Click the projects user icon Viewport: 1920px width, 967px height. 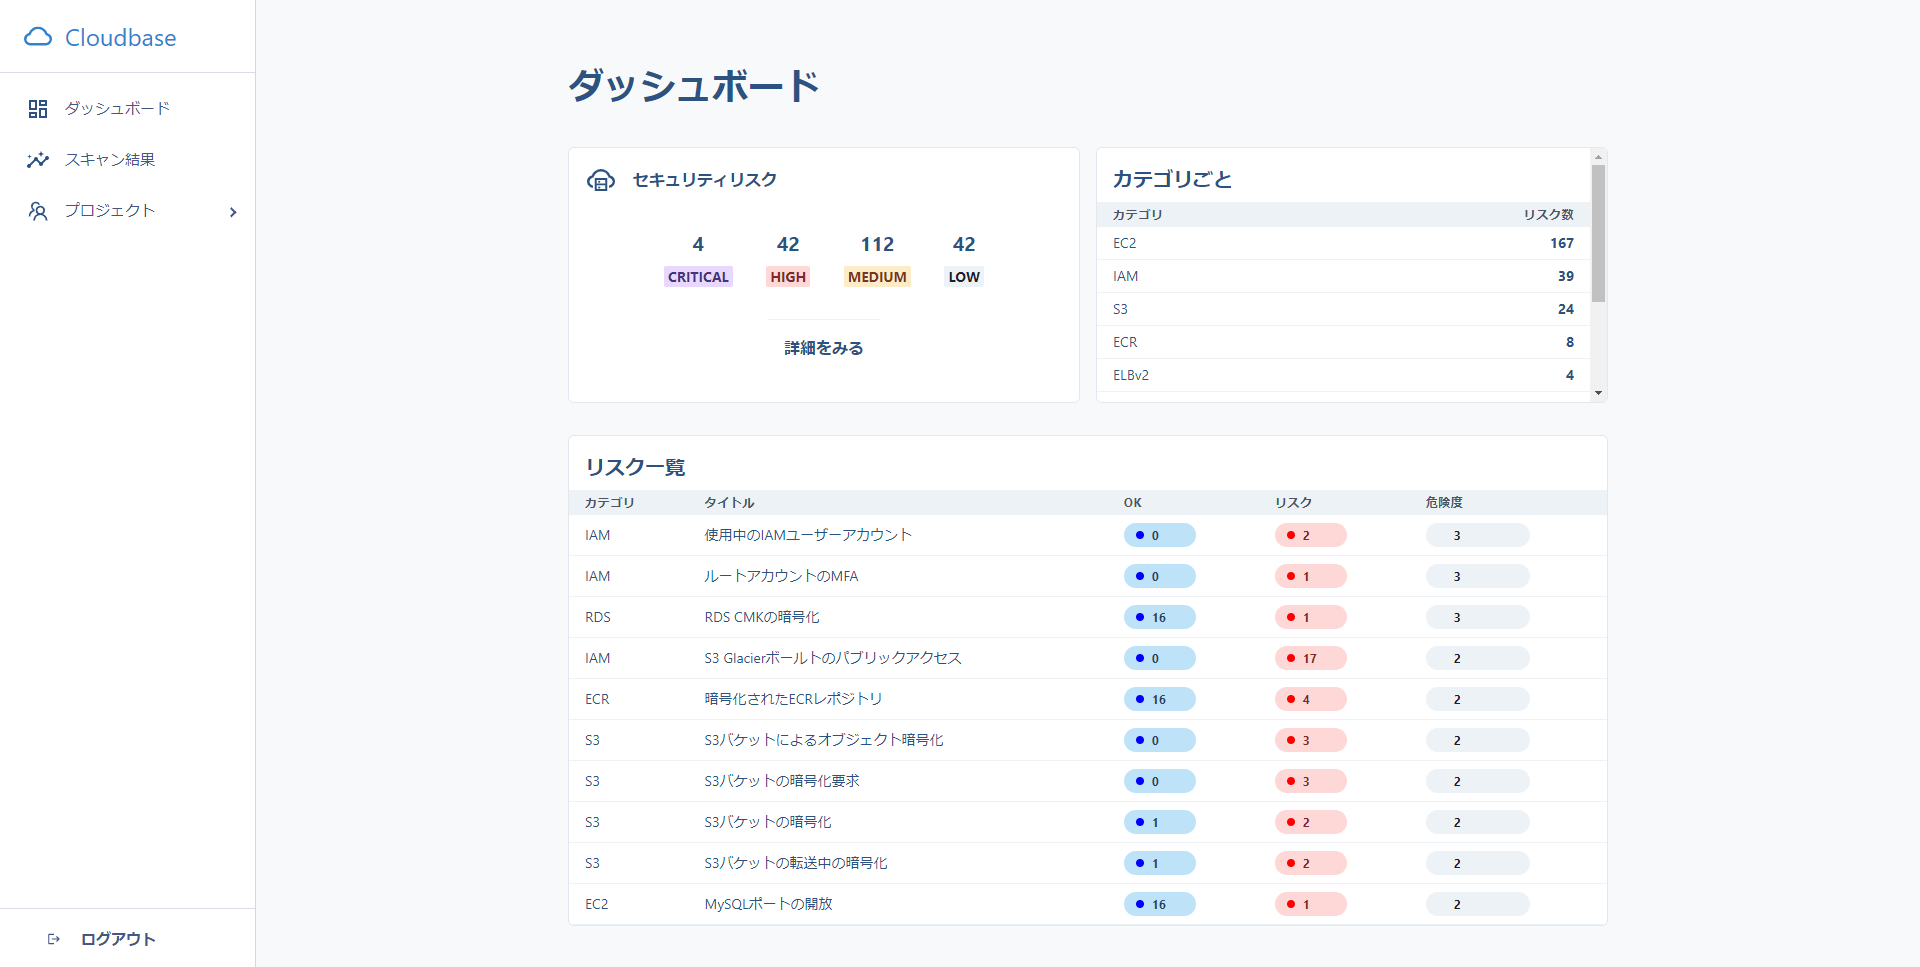coord(38,211)
